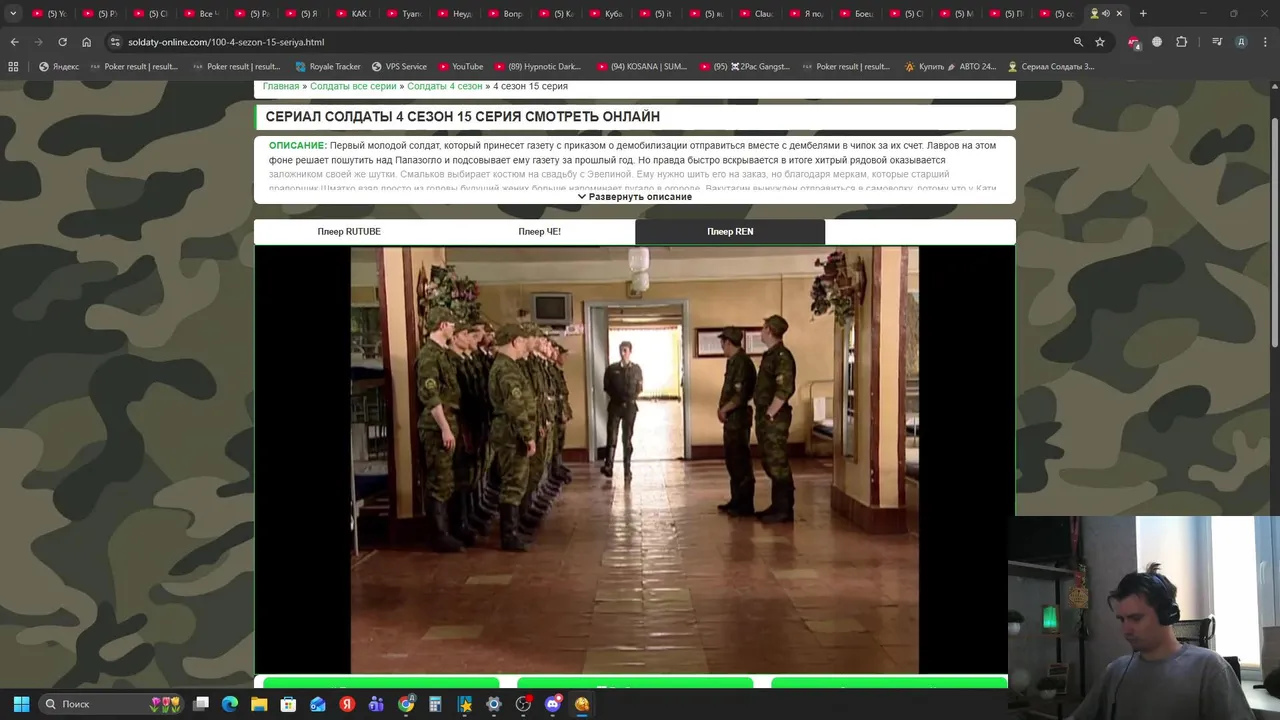Launch Microsoft Edge from the taskbar
The image size is (1280, 720).
point(230,704)
